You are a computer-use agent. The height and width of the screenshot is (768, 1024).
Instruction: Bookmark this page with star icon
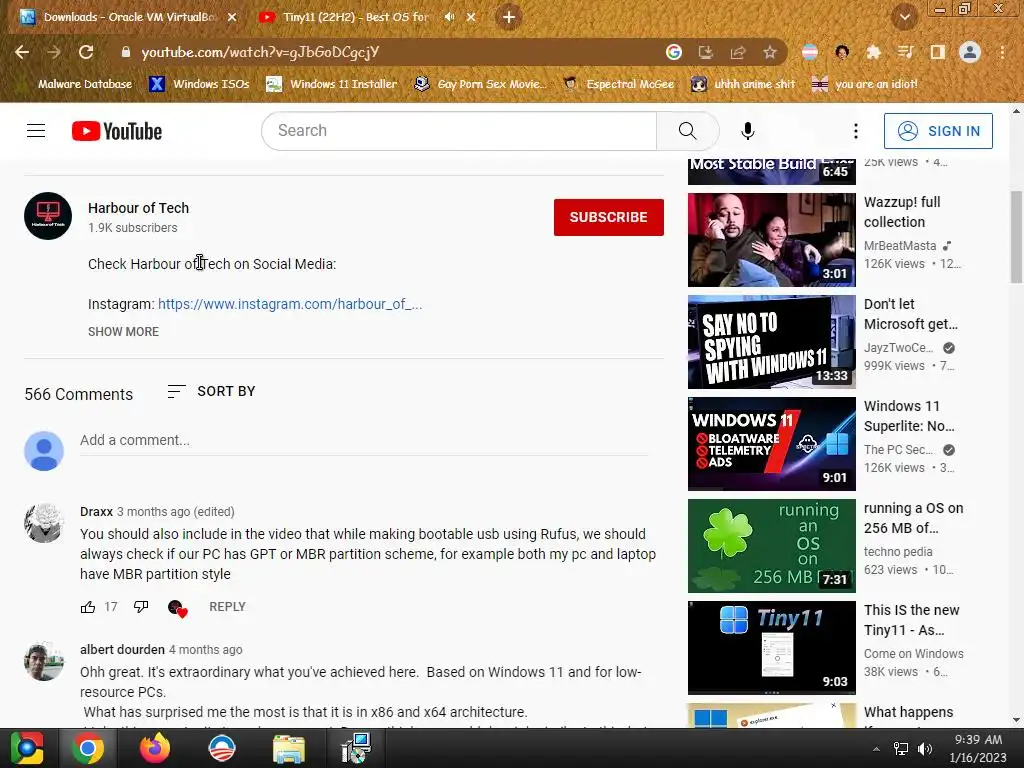770,52
